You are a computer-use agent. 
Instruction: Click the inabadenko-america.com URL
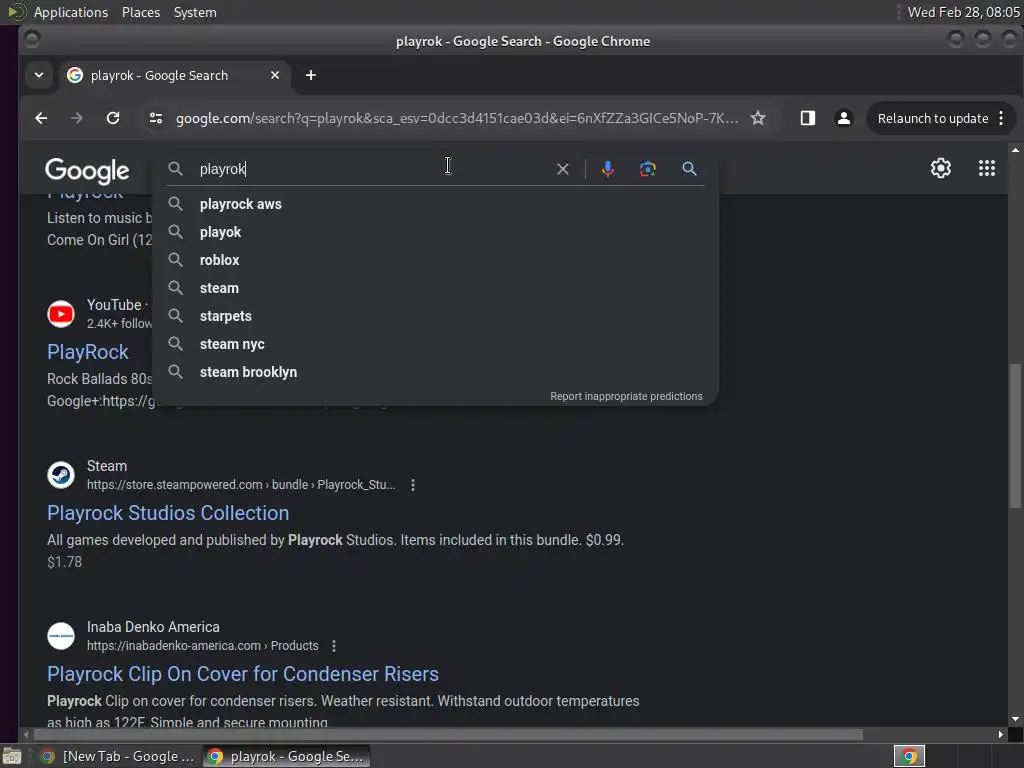[x=202, y=646]
